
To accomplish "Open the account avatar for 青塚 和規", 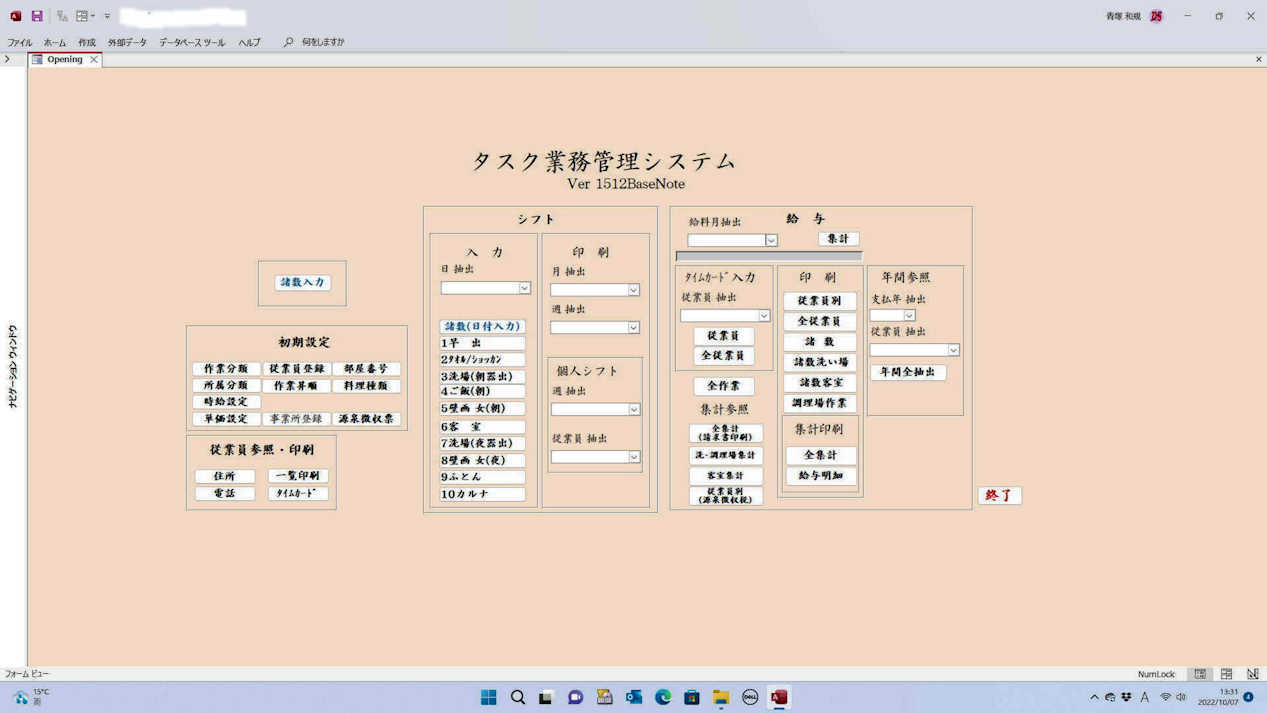I will 1156,16.
